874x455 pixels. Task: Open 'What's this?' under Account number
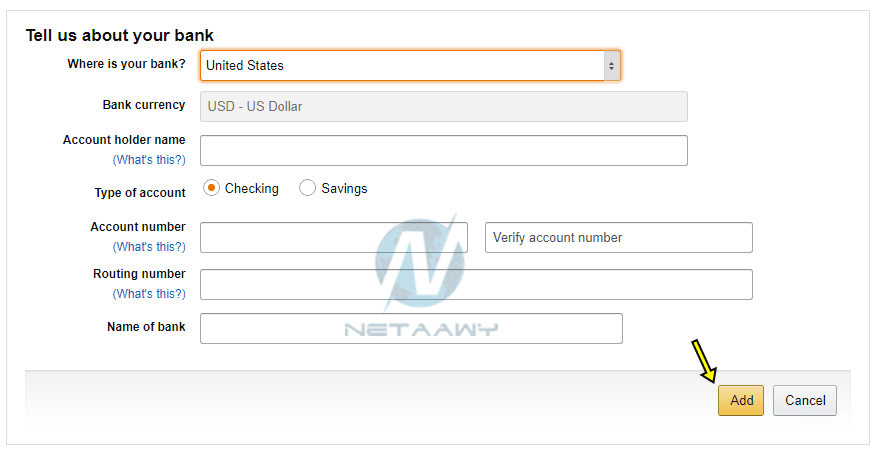(x=149, y=247)
